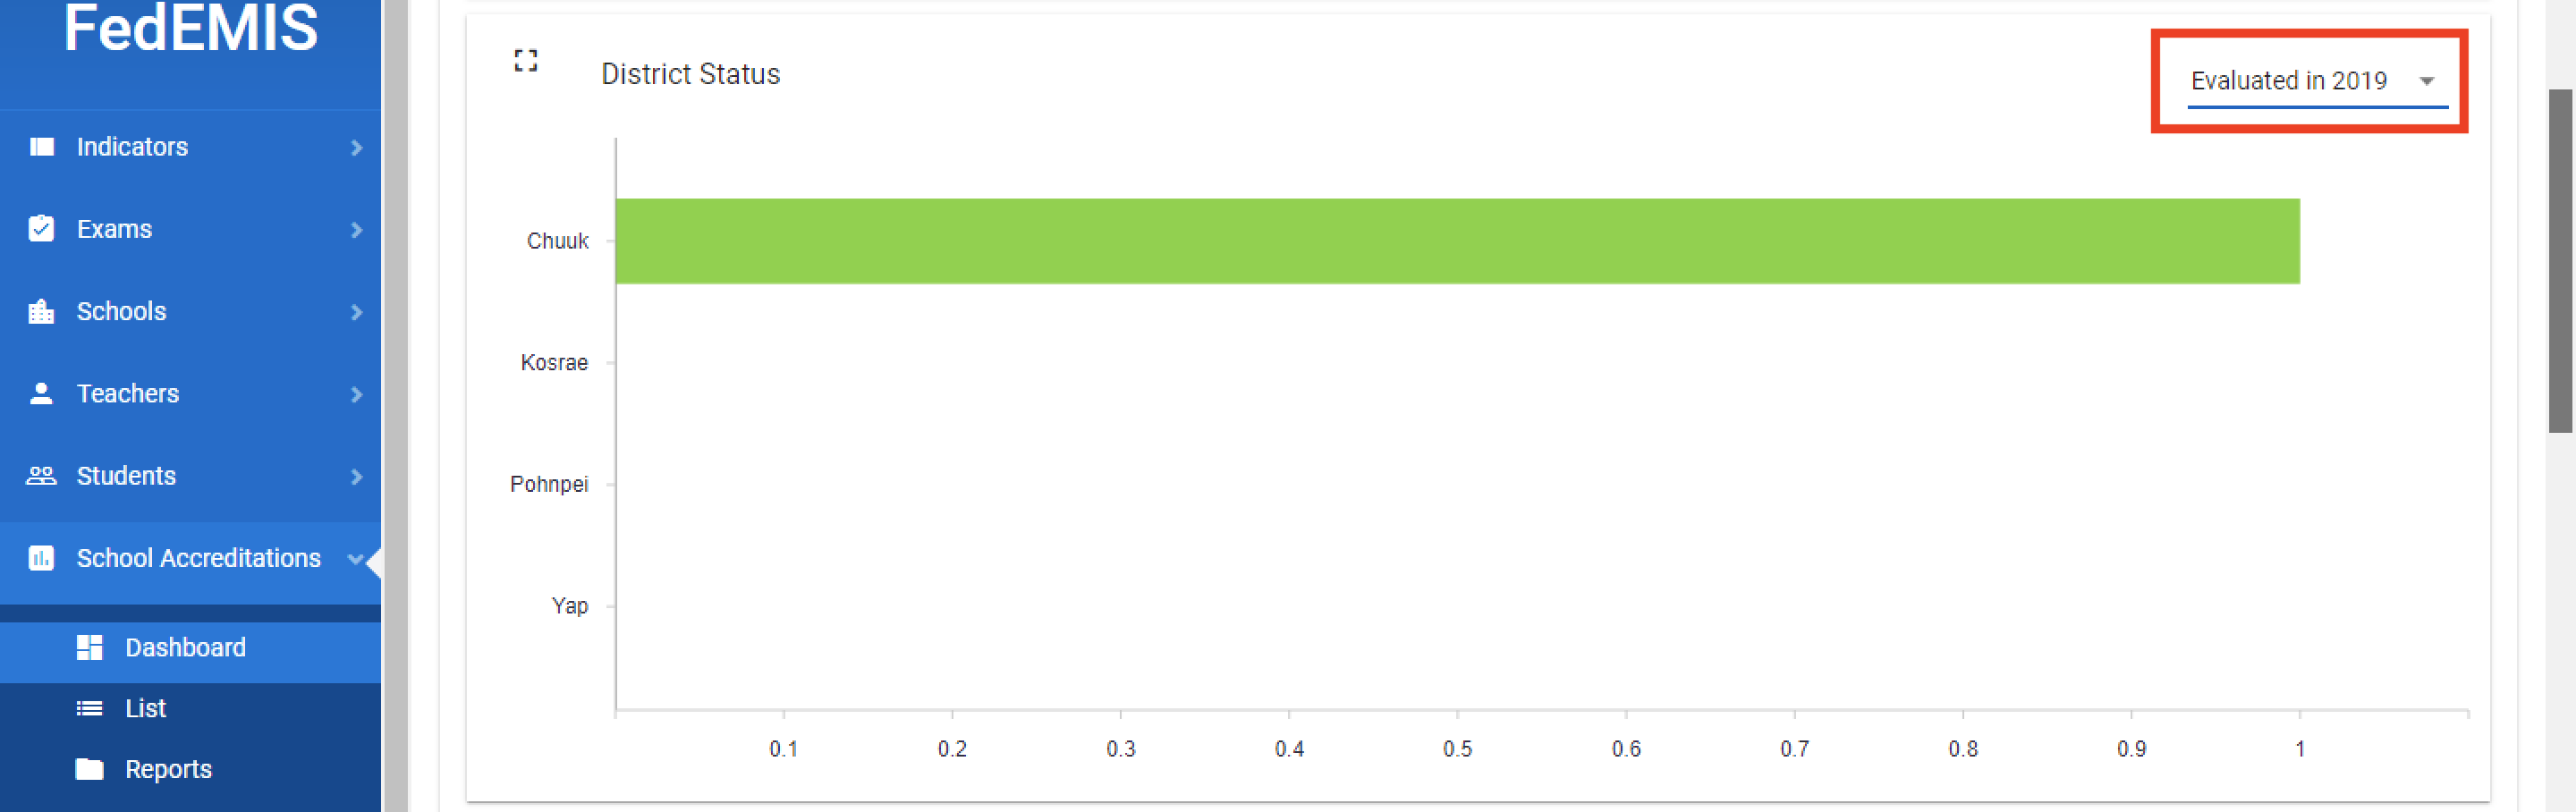Click the Exams clipboard icon
Viewport: 2576px width, 812px height.
(41, 229)
